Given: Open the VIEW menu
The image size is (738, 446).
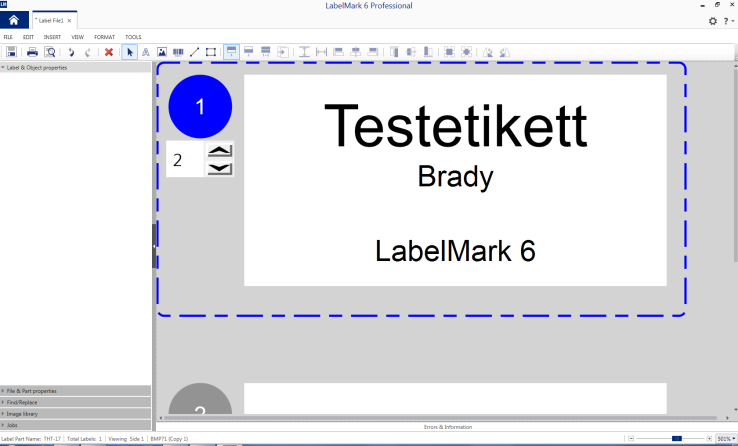Looking at the screenshot, I should 78,37.
